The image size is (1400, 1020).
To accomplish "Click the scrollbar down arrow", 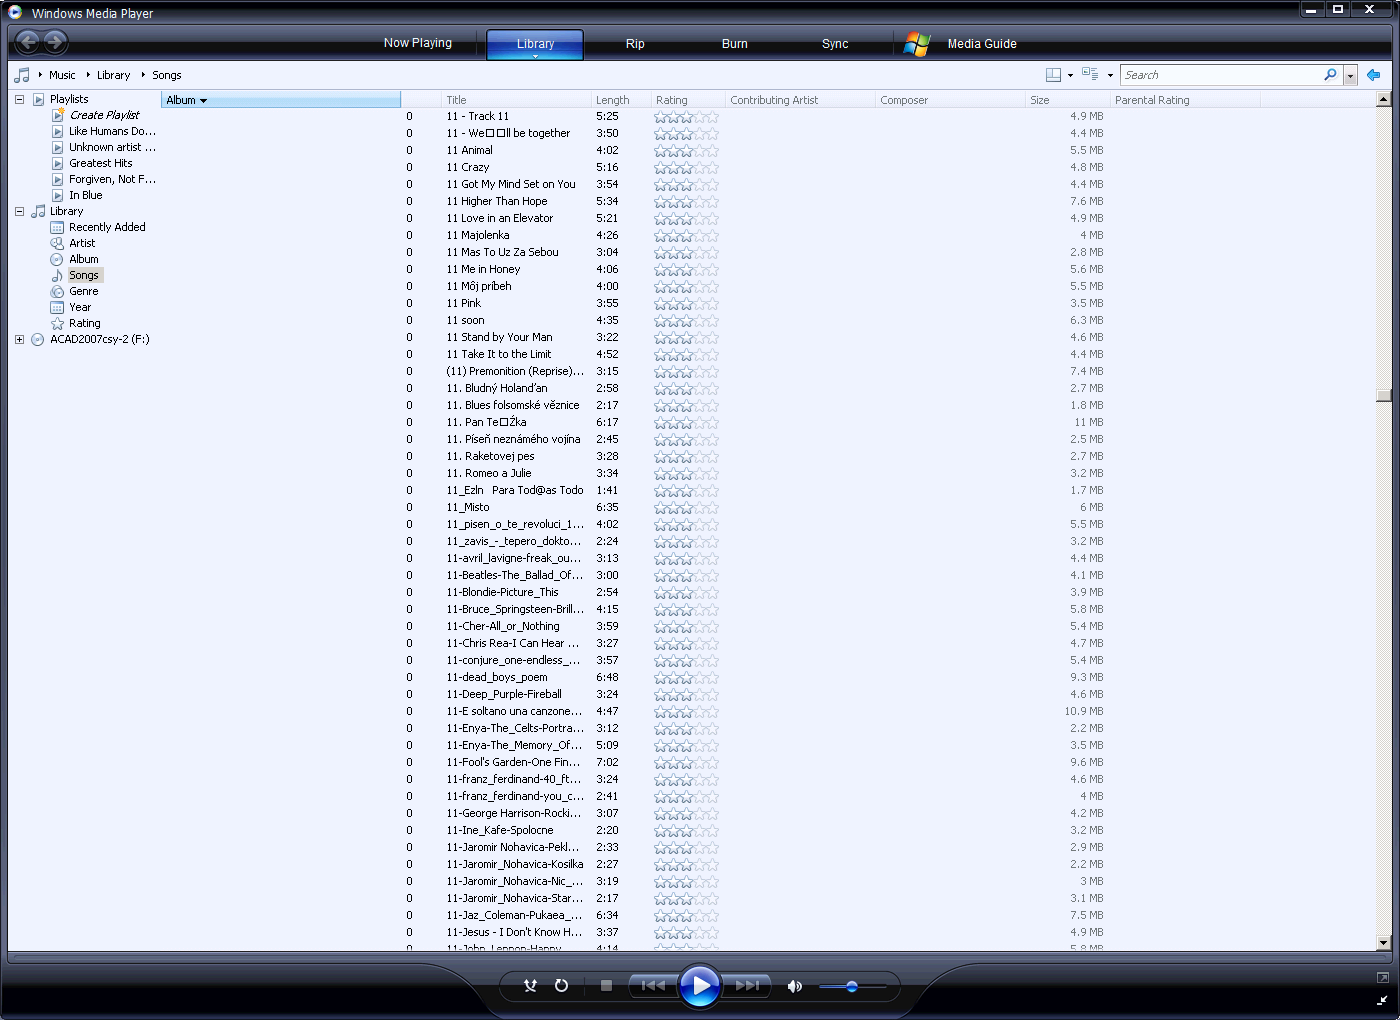I will [1384, 942].
